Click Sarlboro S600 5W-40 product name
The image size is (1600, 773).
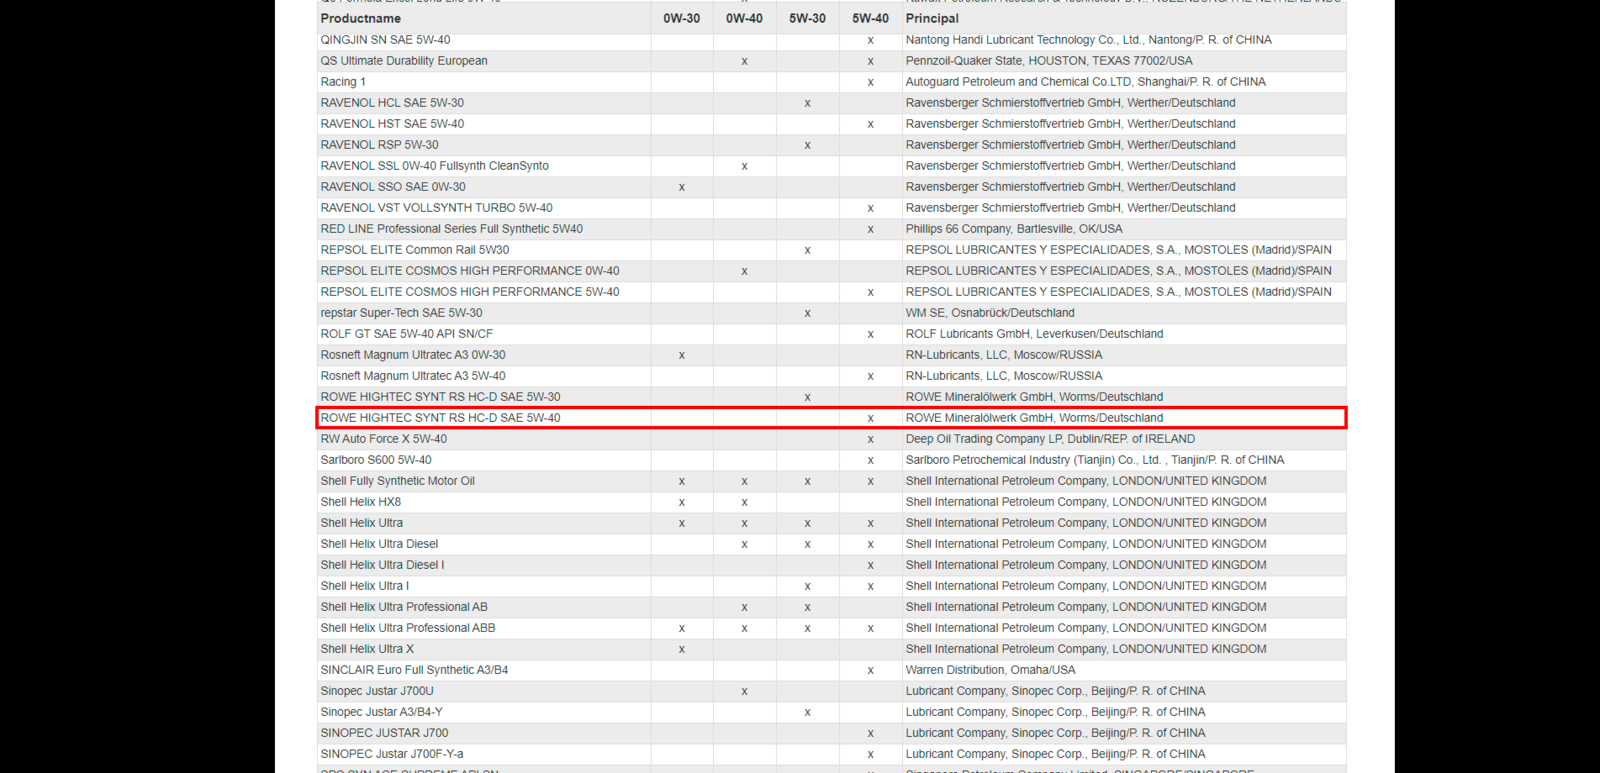(376, 460)
